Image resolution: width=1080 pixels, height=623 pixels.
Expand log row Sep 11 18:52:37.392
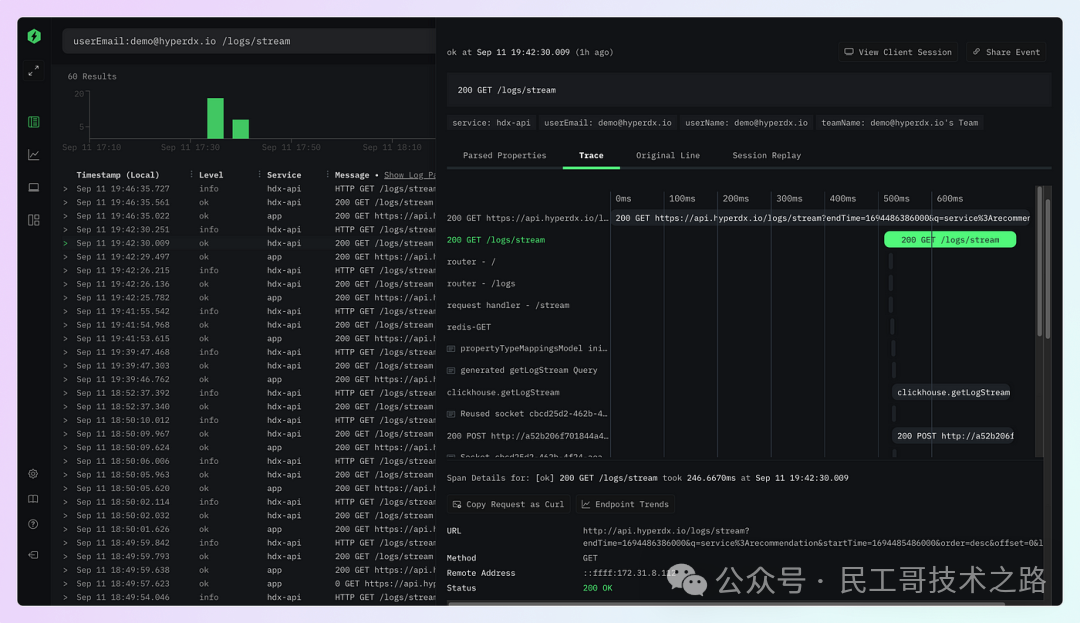(65, 393)
